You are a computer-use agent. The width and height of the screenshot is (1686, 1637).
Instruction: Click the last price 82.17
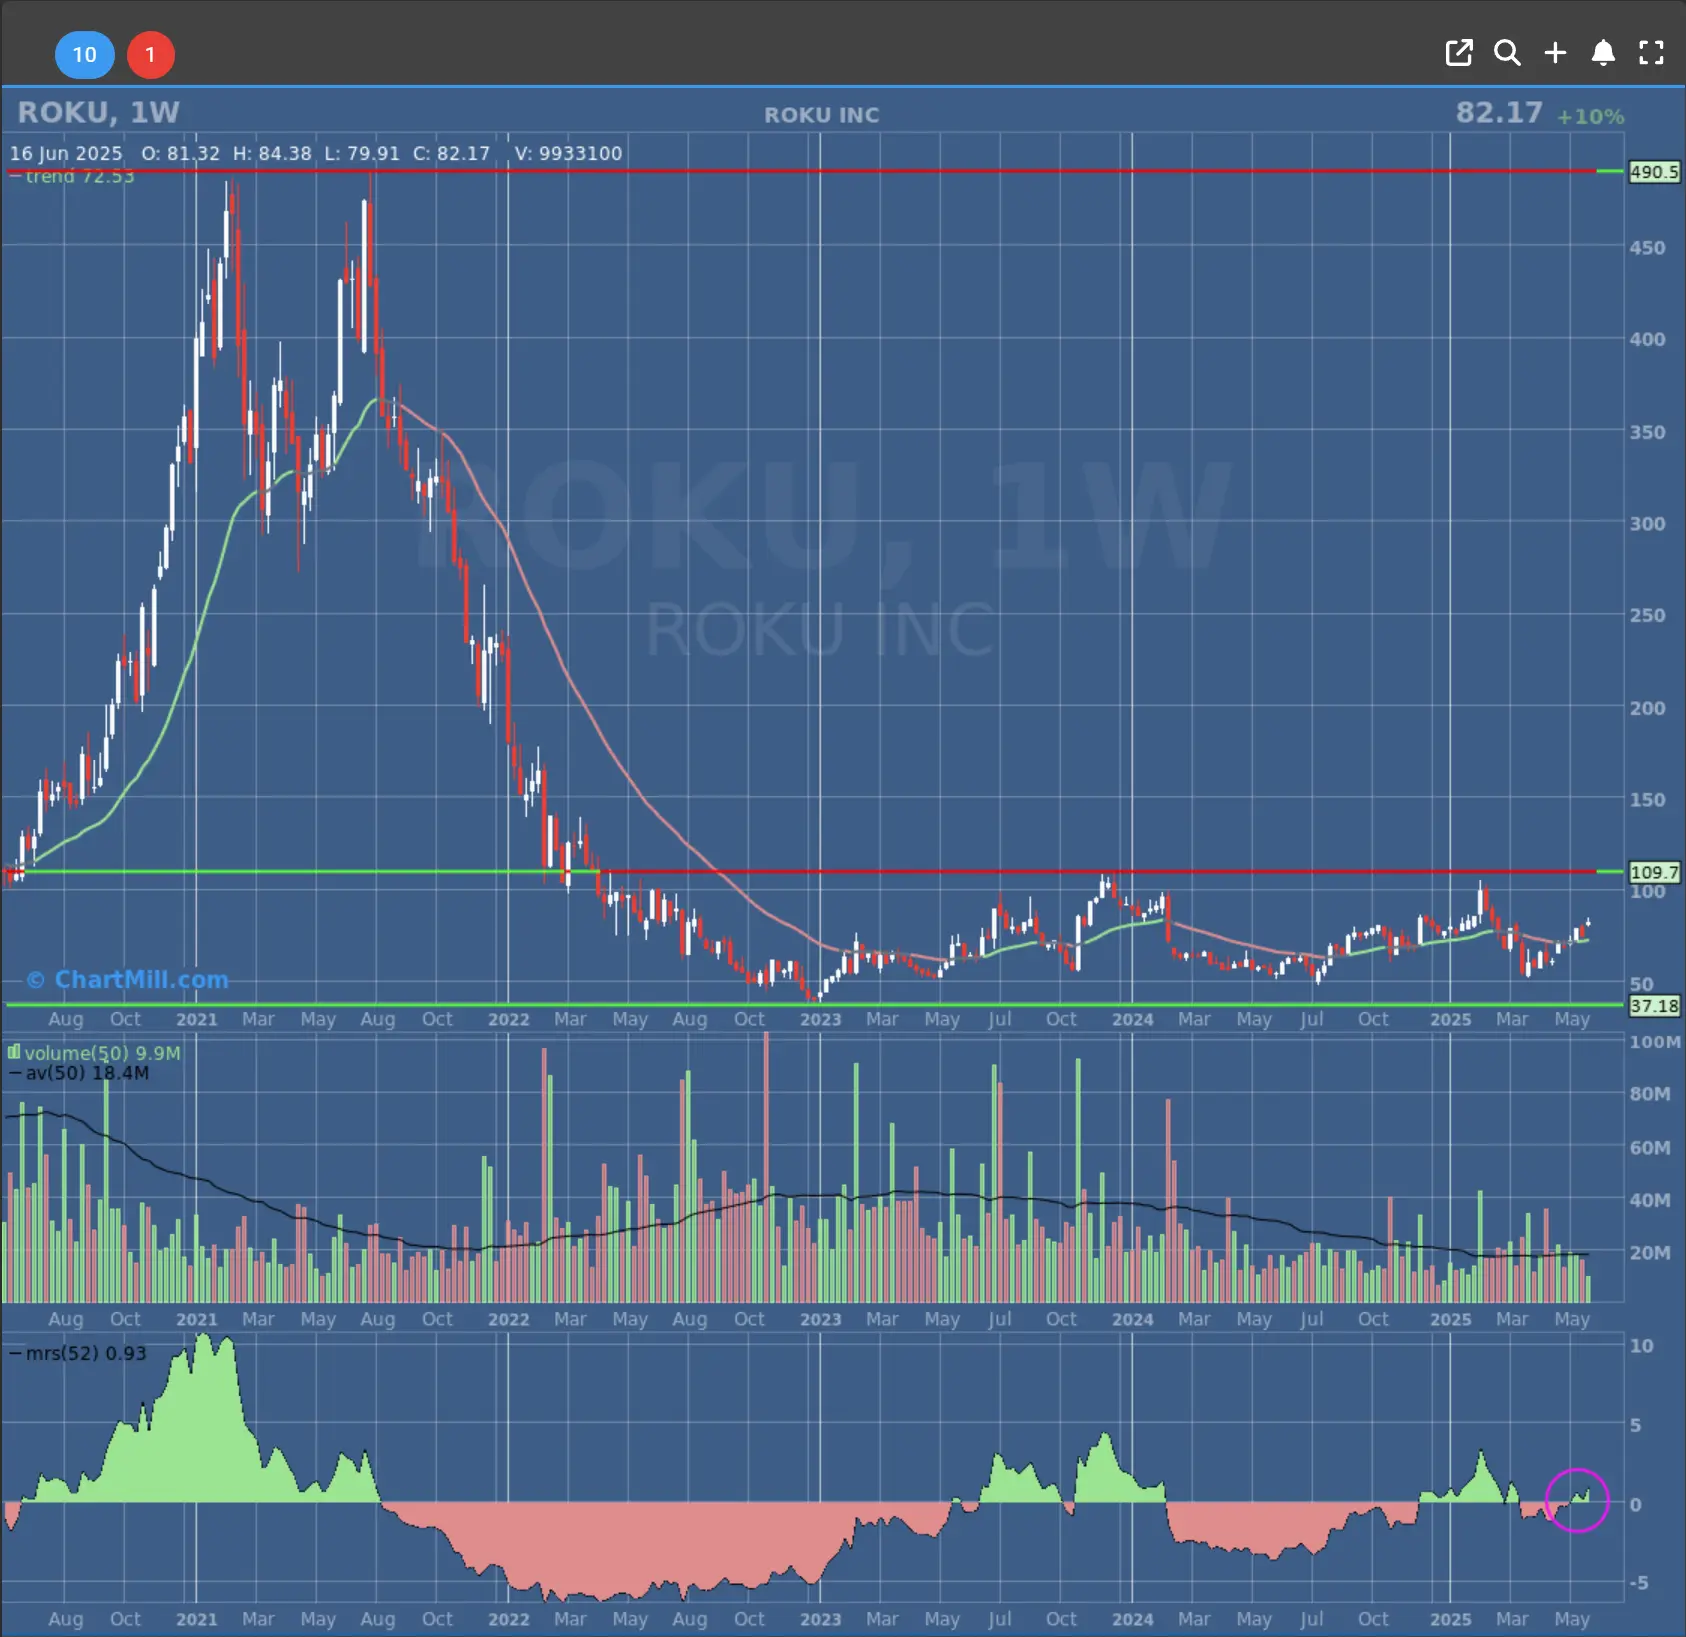[1499, 112]
